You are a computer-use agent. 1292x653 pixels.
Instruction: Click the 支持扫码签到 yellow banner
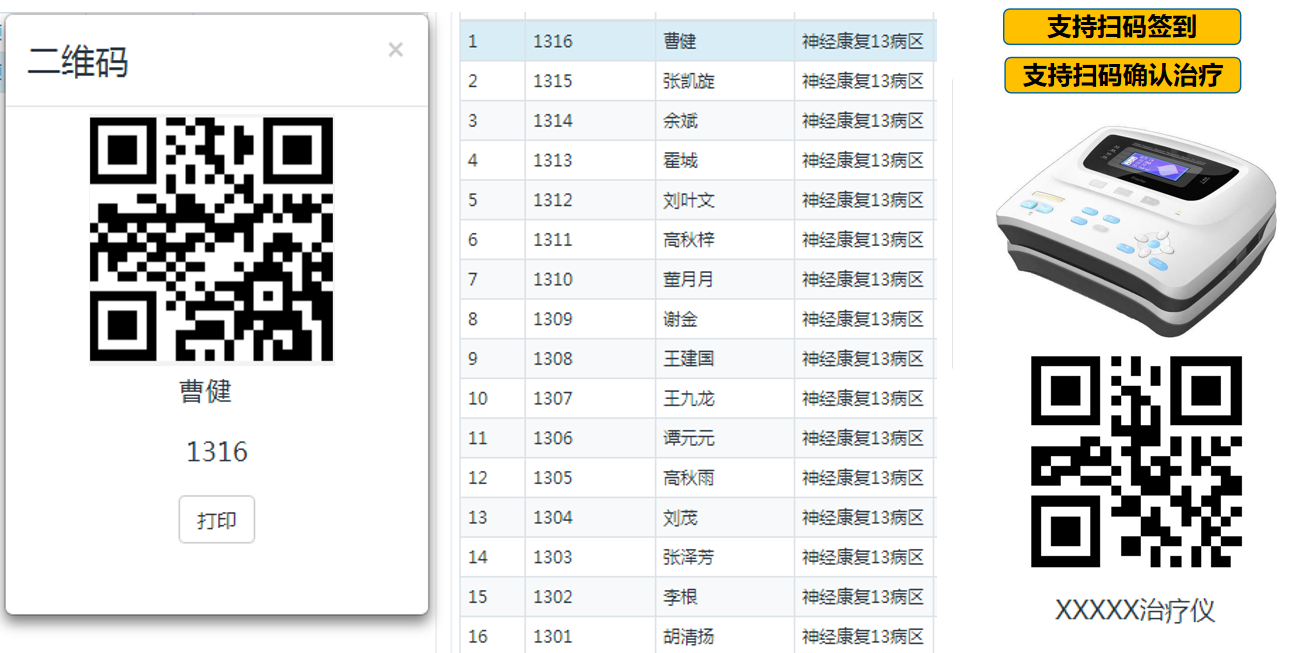coord(1122,27)
